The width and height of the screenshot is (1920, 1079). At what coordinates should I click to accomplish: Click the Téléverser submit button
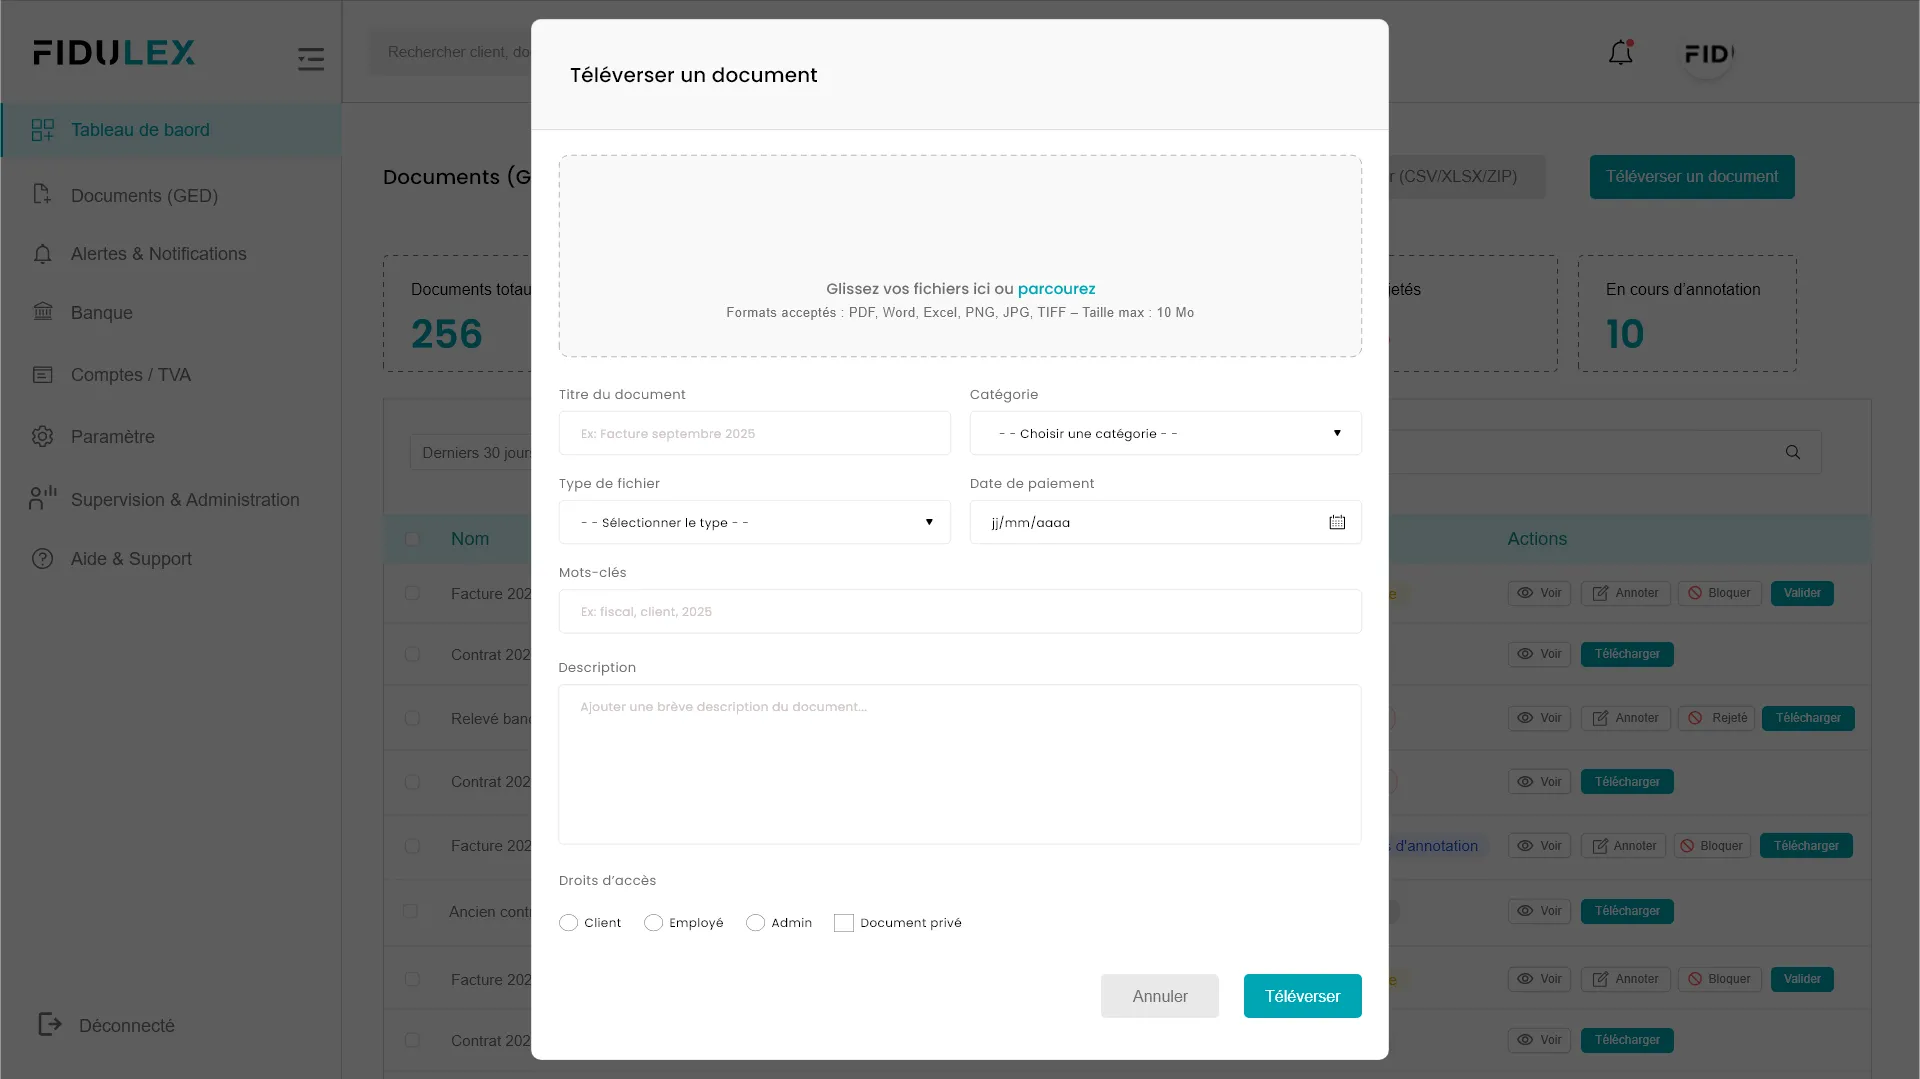pos(1302,996)
